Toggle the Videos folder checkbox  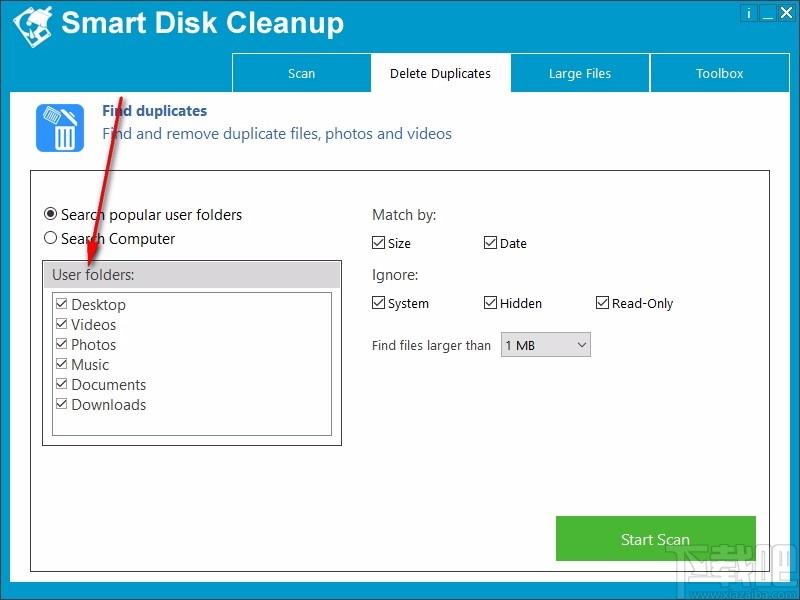(x=62, y=324)
